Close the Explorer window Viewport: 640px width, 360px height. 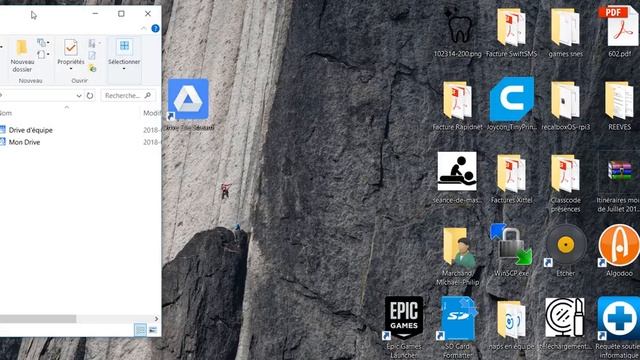click(148, 13)
